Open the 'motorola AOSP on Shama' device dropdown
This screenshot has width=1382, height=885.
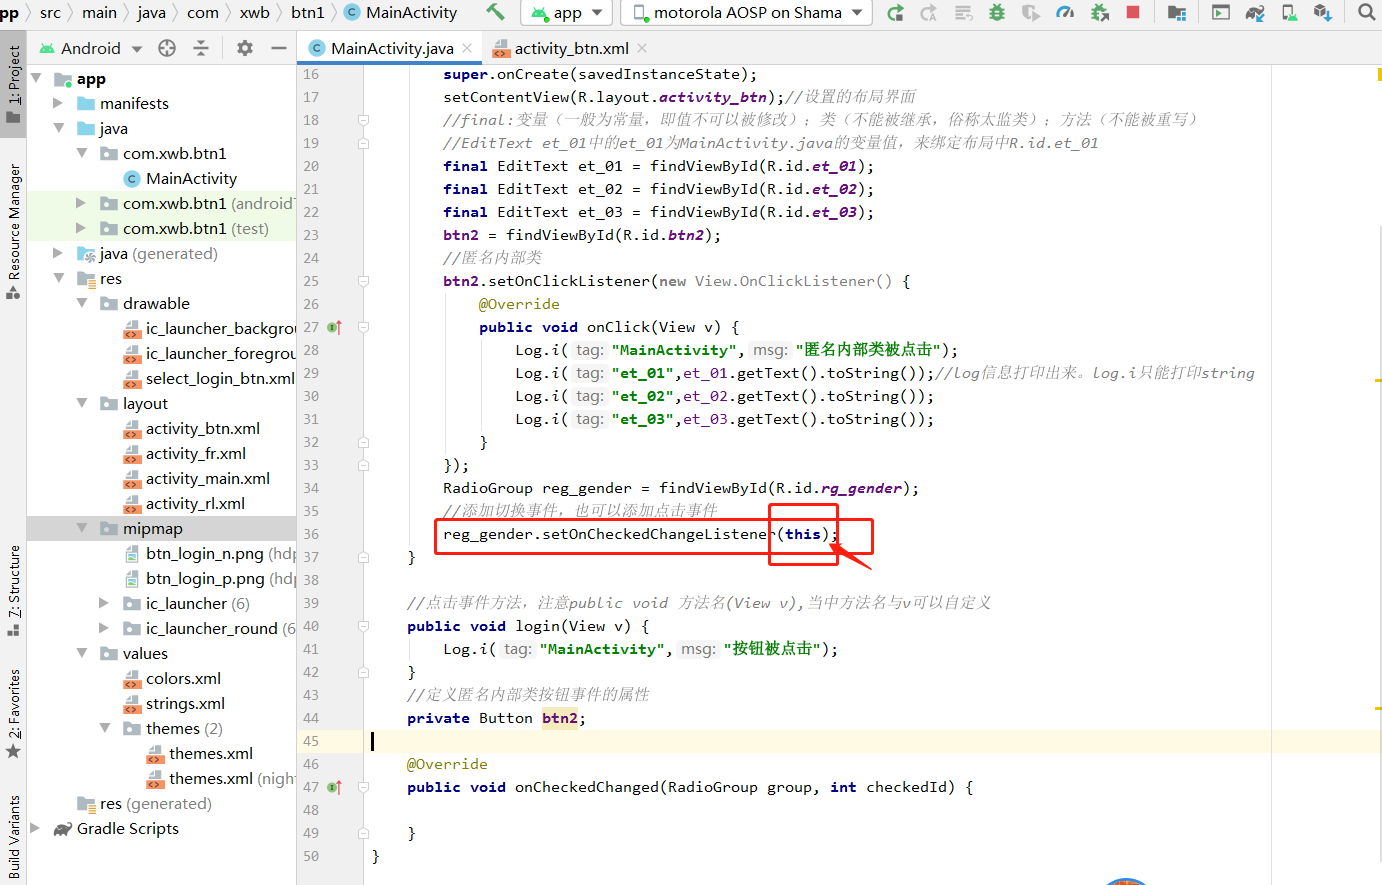[745, 13]
